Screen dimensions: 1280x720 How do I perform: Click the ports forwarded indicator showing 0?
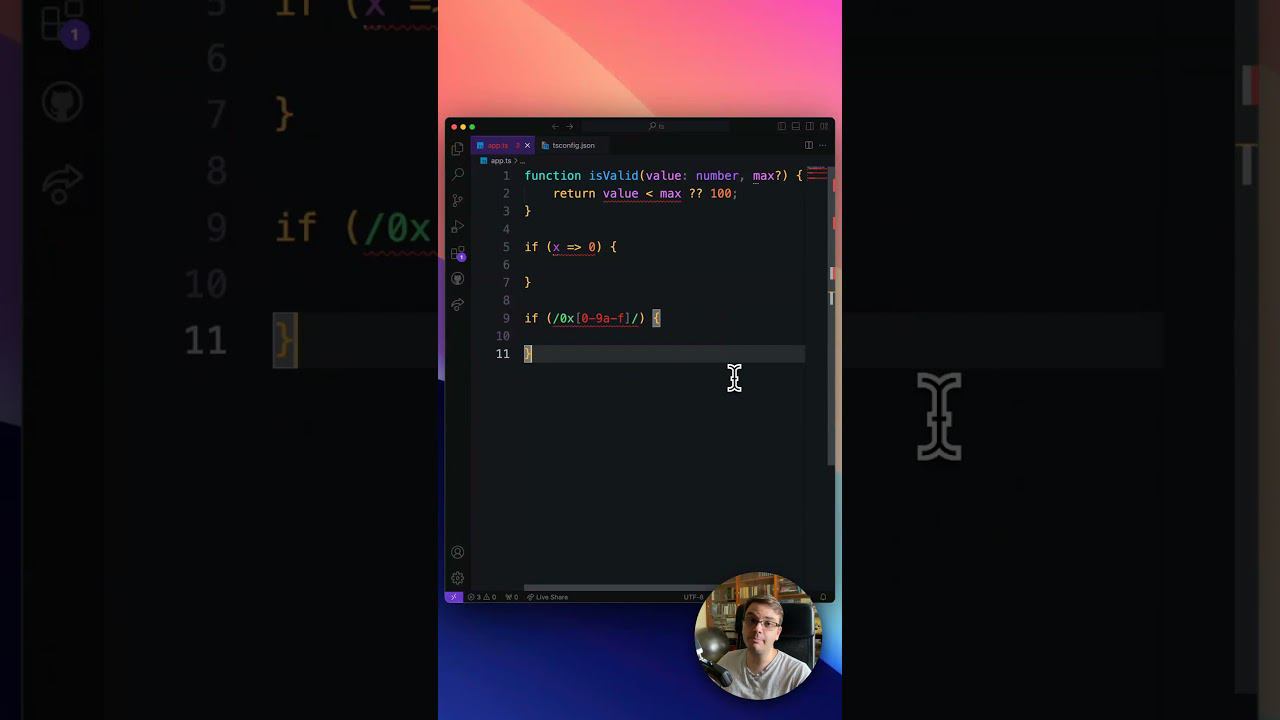tap(512, 597)
